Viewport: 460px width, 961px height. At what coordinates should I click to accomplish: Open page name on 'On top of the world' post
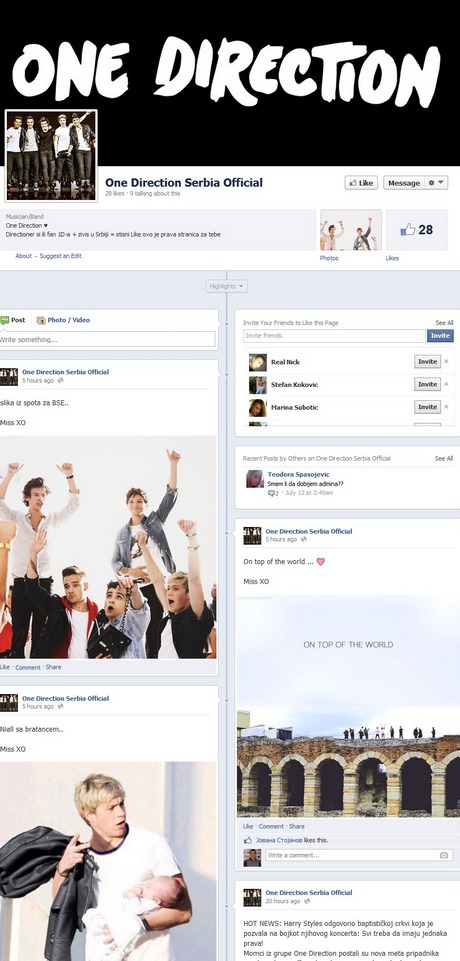(x=309, y=531)
